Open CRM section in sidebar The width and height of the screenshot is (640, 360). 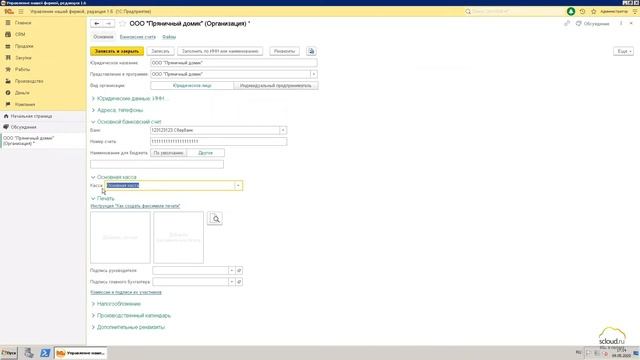19,34
